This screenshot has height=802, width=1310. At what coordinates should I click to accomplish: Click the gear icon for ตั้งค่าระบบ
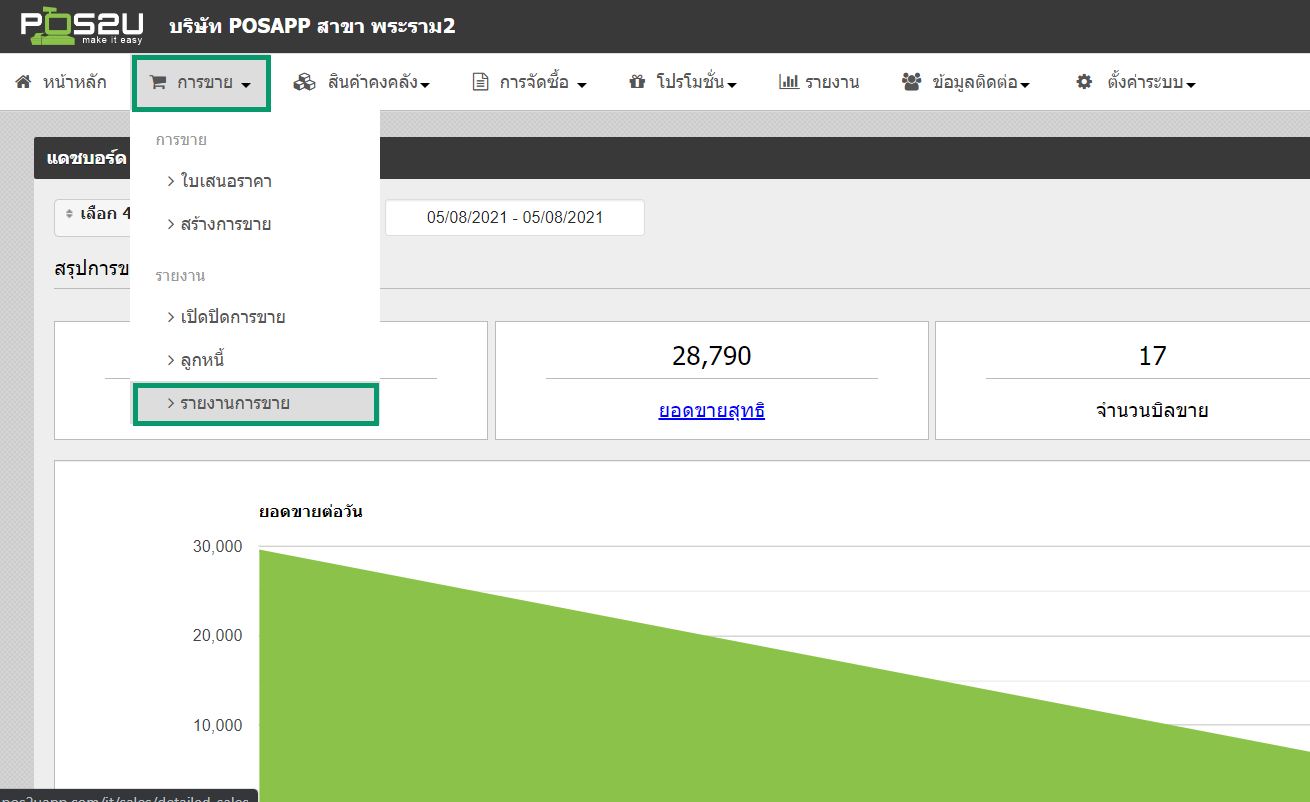click(x=1084, y=82)
